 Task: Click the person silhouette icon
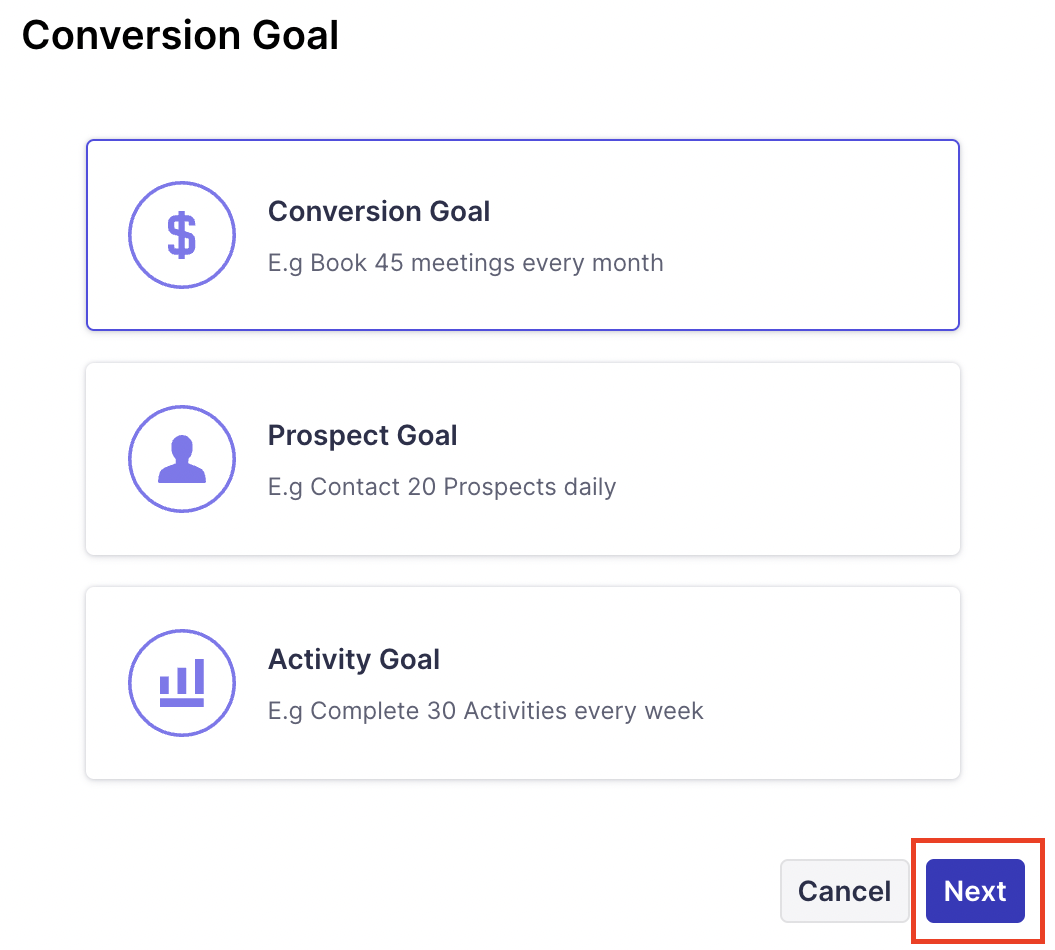181,461
